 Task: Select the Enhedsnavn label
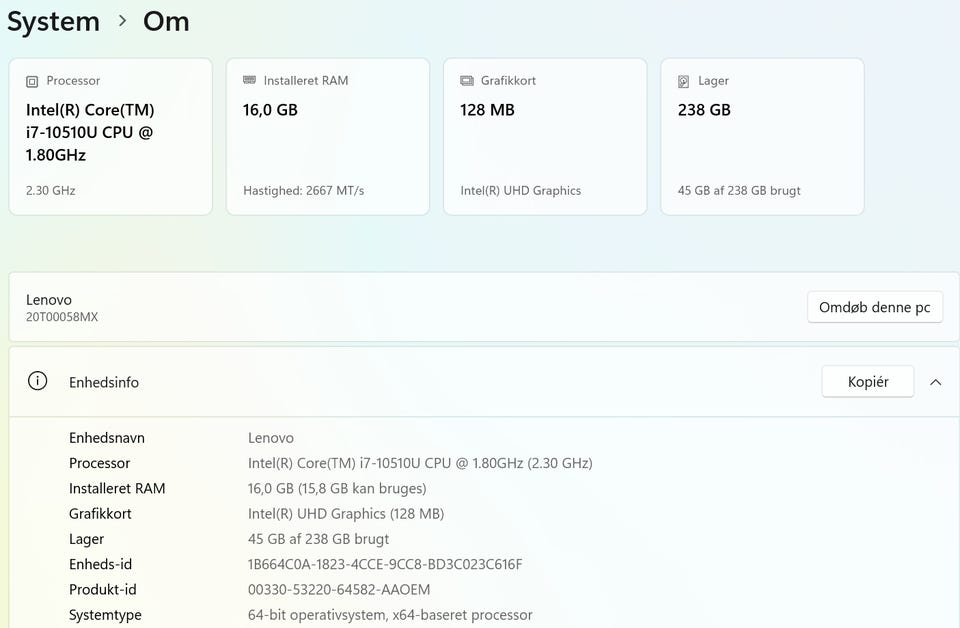coord(107,438)
